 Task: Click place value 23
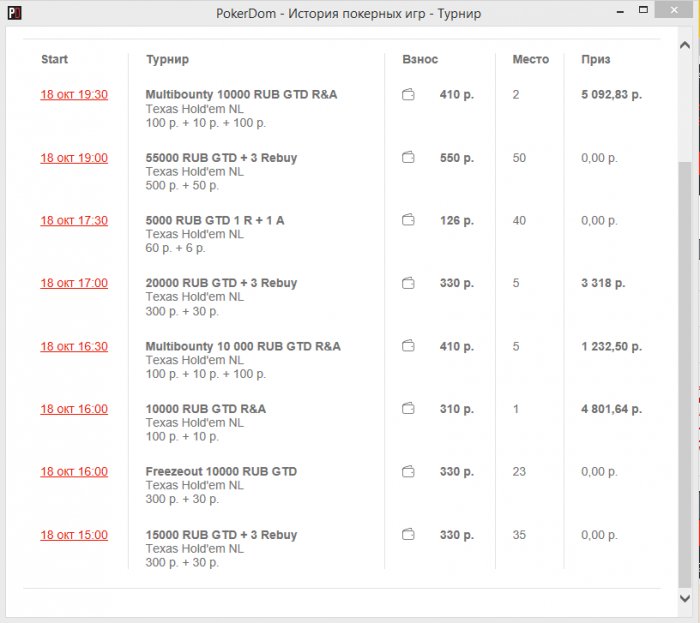coord(519,472)
